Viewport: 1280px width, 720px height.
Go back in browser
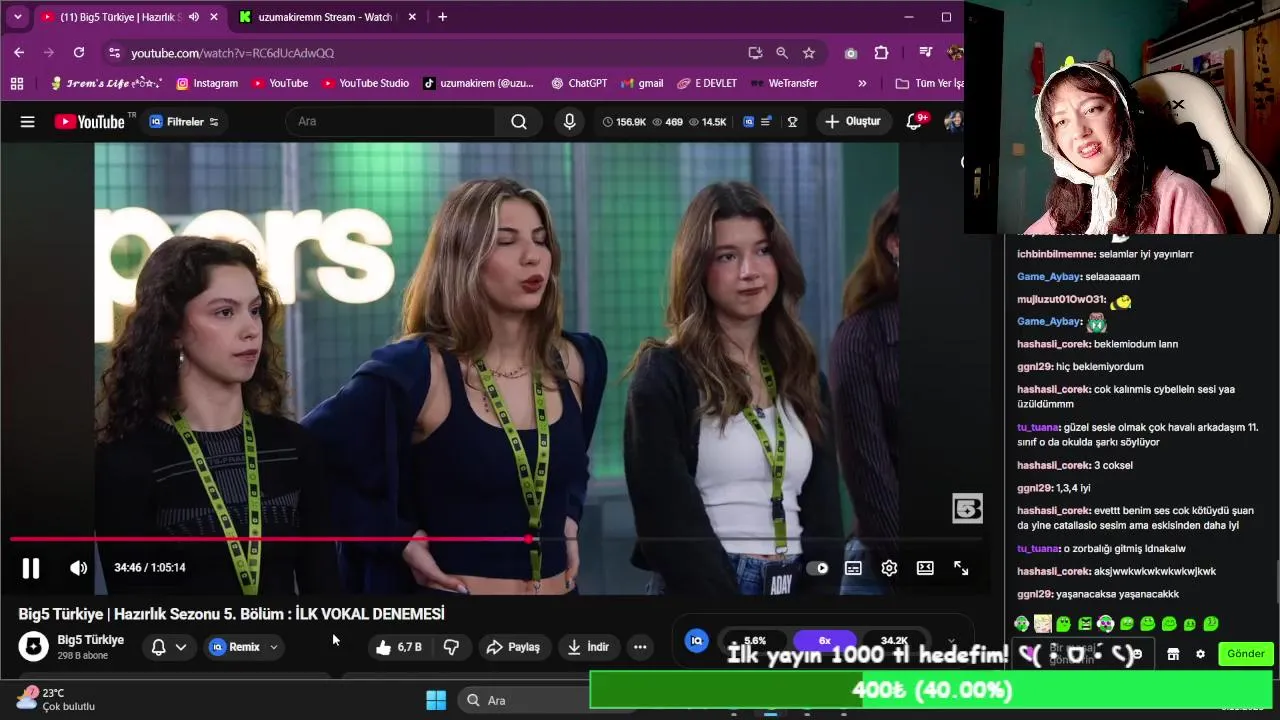19,53
